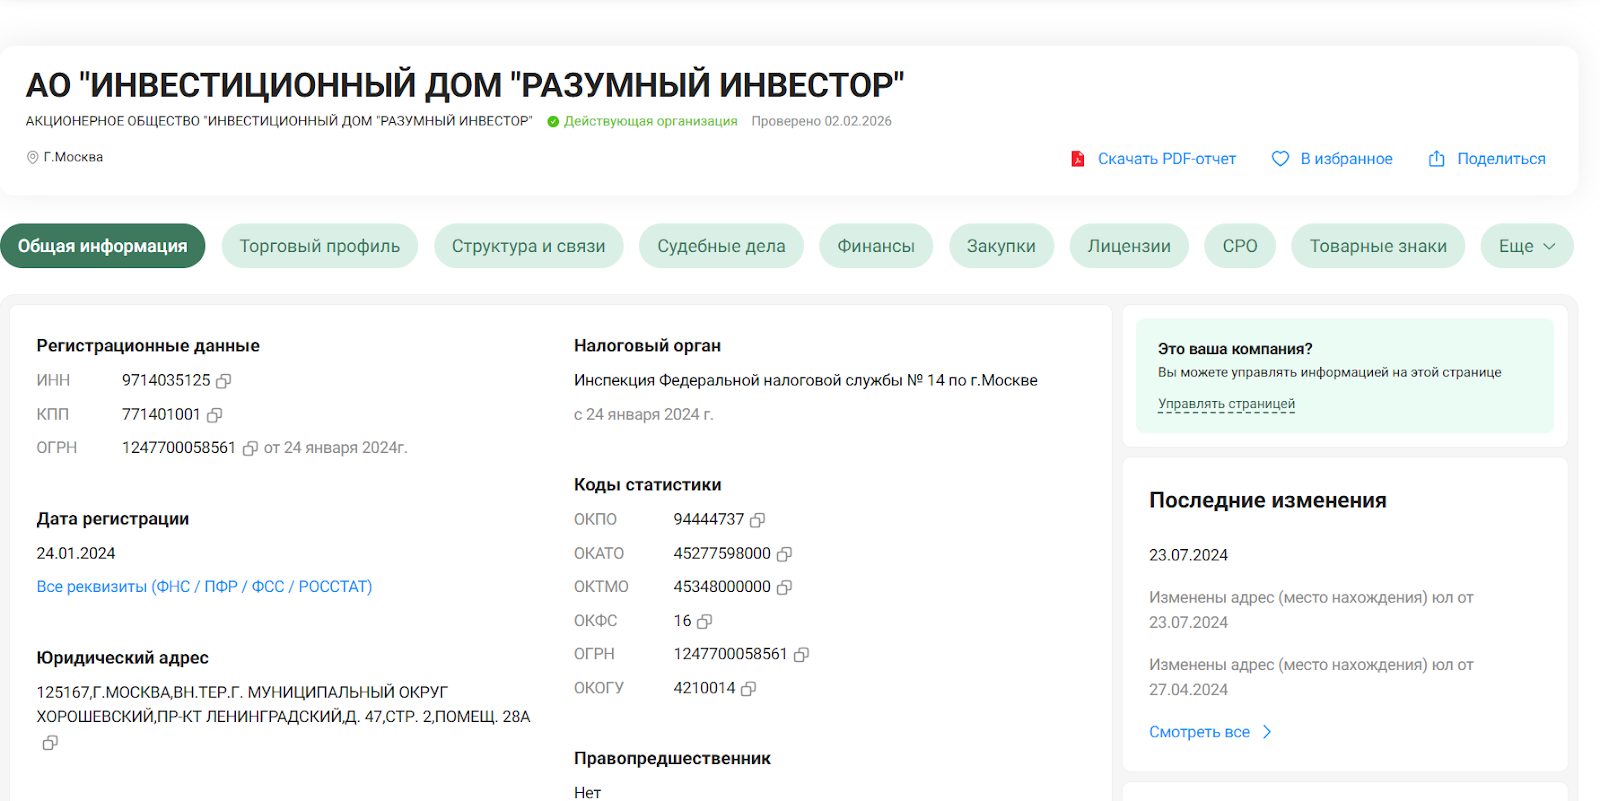This screenshot has height=801, width=1600.
Task: Copy the ИНН number 9714035125
Action: [x=224, y=381]
